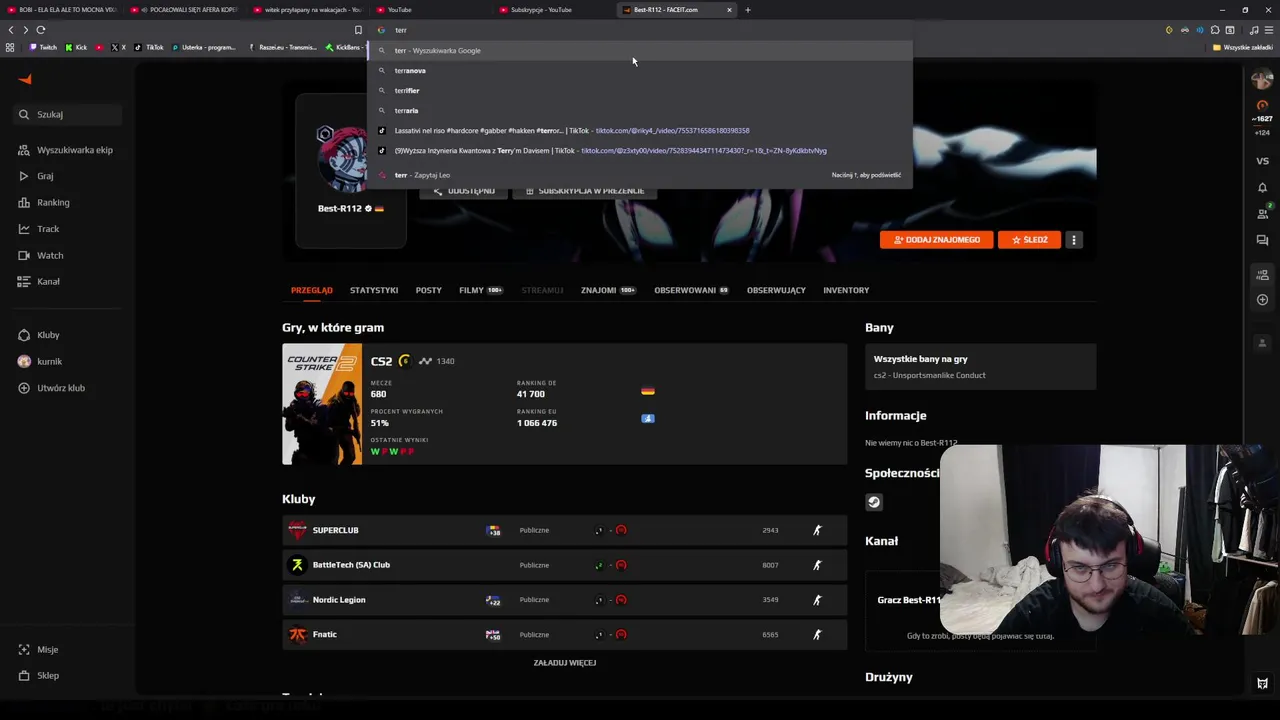This screenshot has height=720, width=1280.
Task: Open the Fnatic club row
Action: click(x=564, y=634)
